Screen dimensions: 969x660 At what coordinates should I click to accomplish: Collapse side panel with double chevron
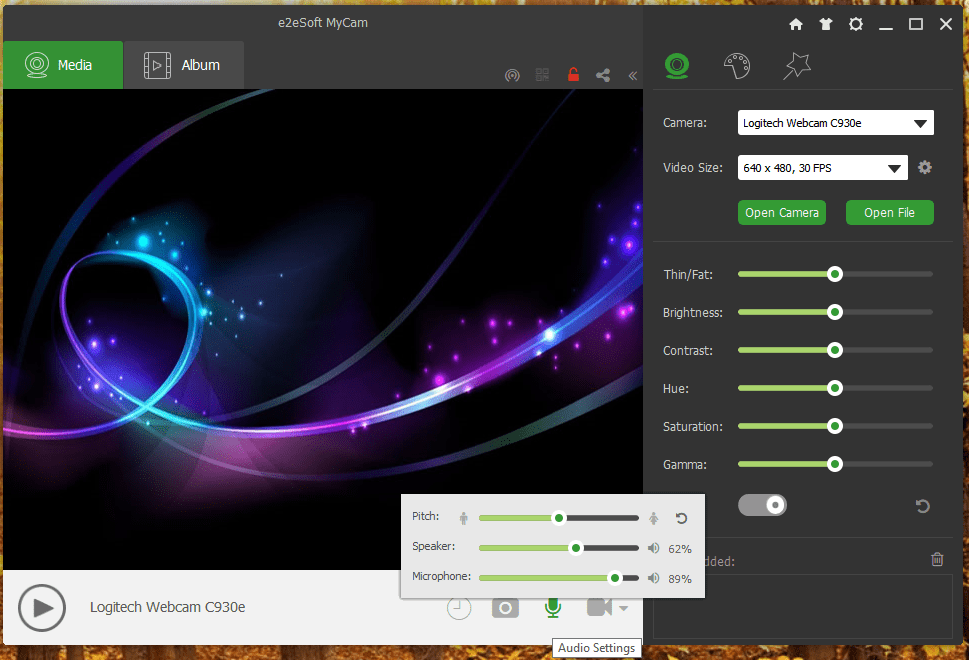(x=633, y=75)
